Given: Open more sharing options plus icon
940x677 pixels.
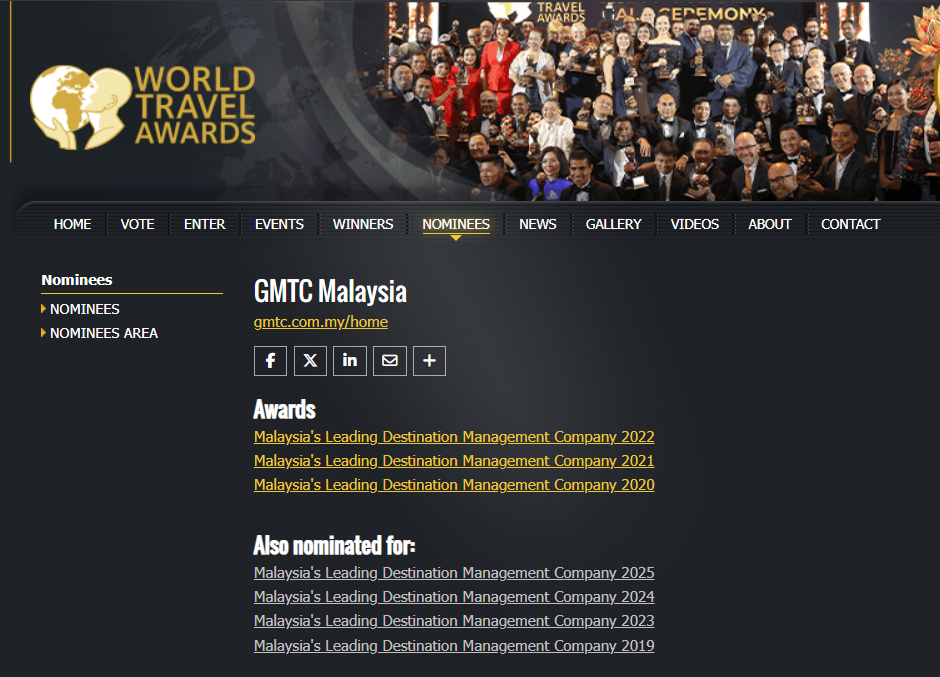Looking at the screenshot, I should 429,361.
